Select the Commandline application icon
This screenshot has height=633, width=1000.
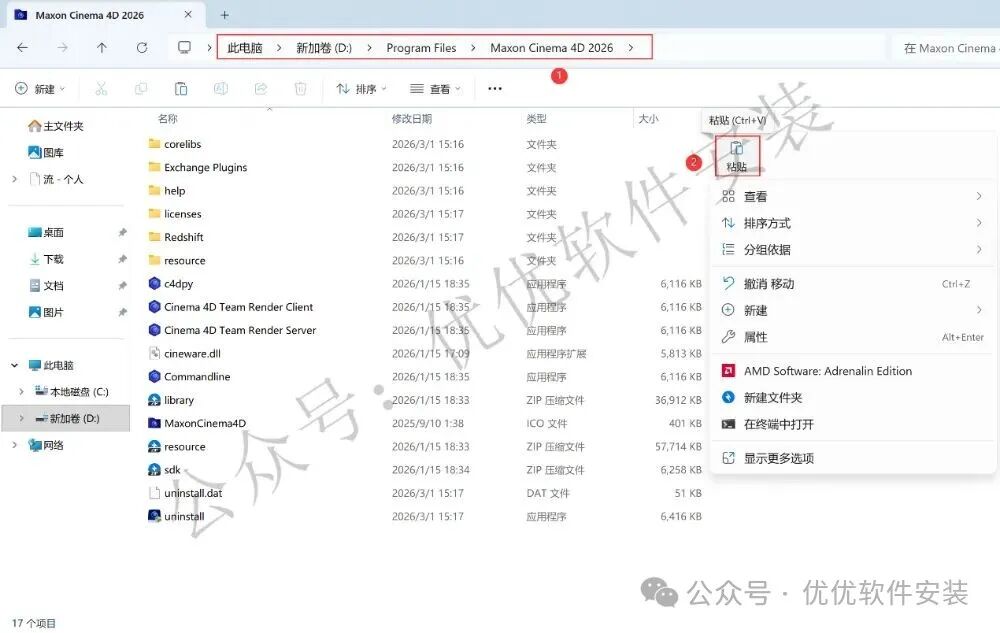click(x=154, y=377)
